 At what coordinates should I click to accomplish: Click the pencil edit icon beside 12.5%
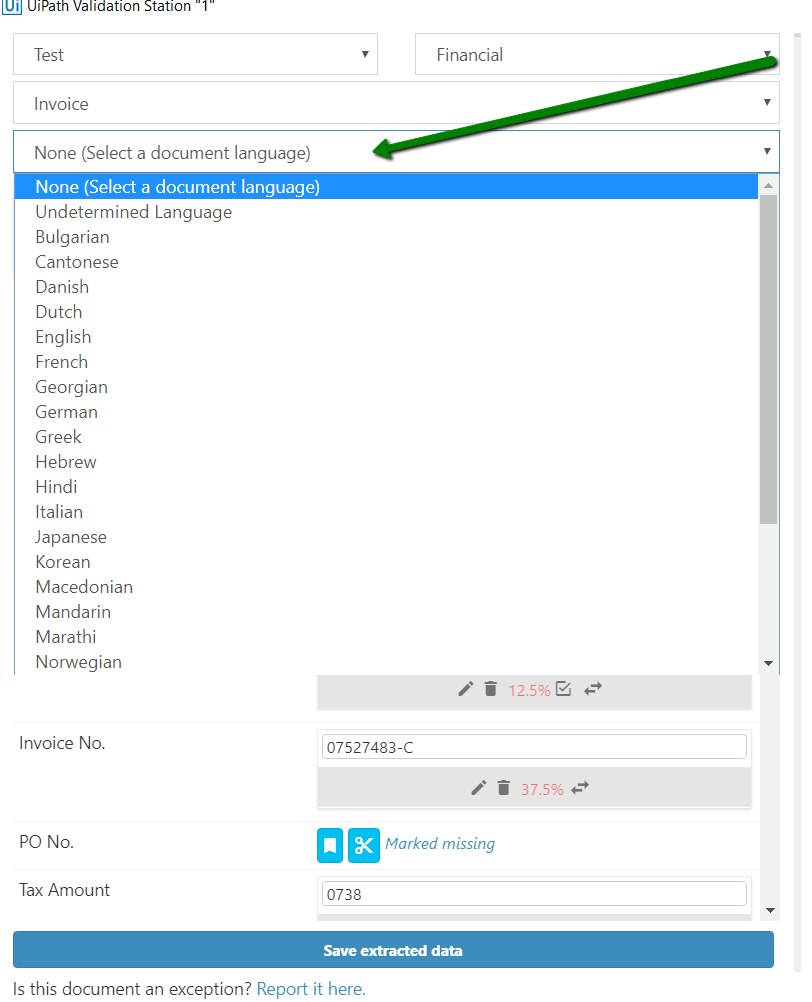pyautogui.click(x=466, y=689)
